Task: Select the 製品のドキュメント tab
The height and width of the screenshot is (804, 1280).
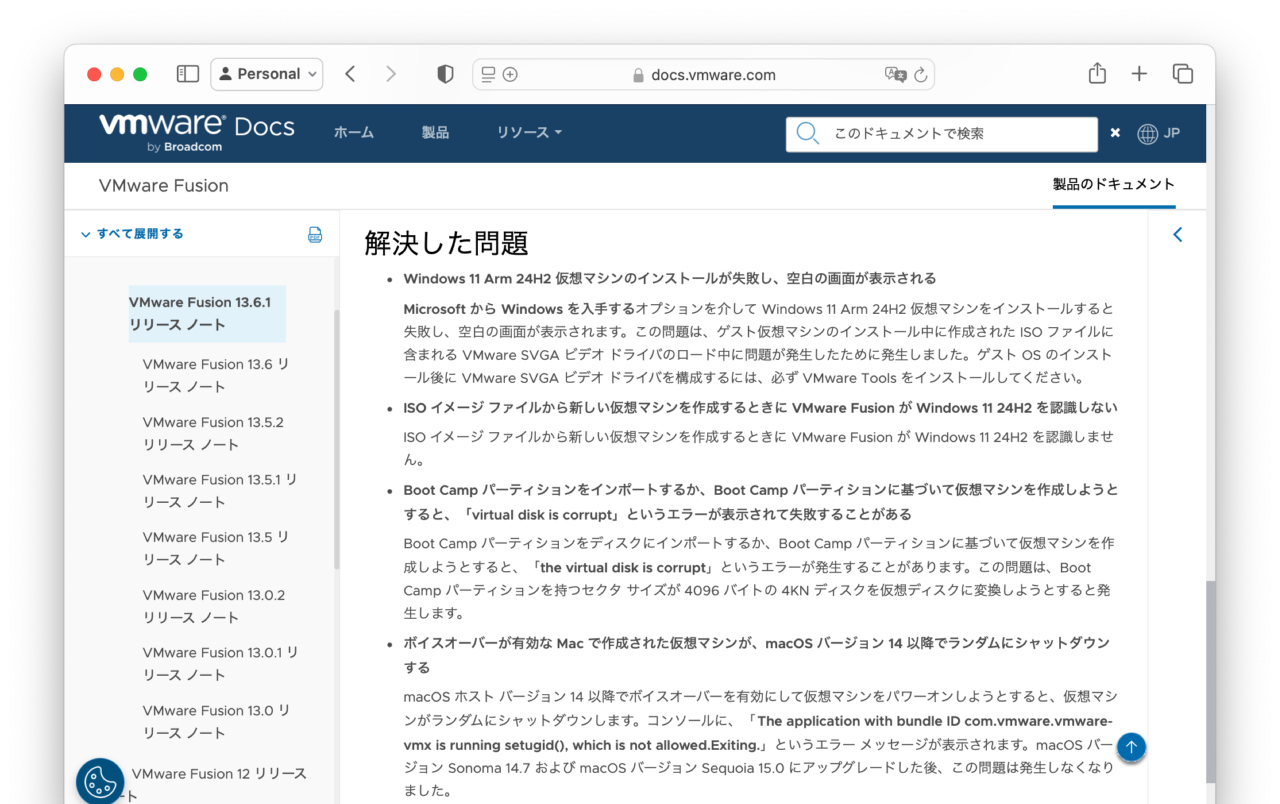Action: 1113,185
